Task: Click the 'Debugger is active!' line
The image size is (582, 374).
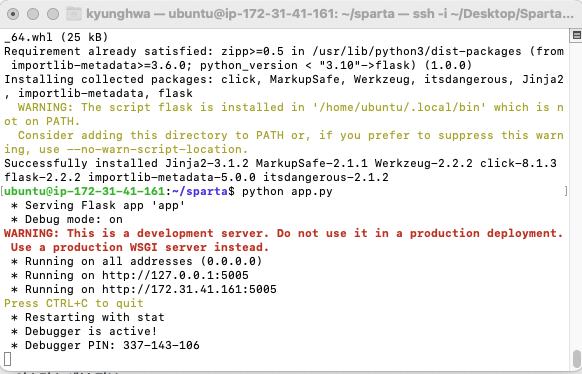Action: [x=84, y=331]
